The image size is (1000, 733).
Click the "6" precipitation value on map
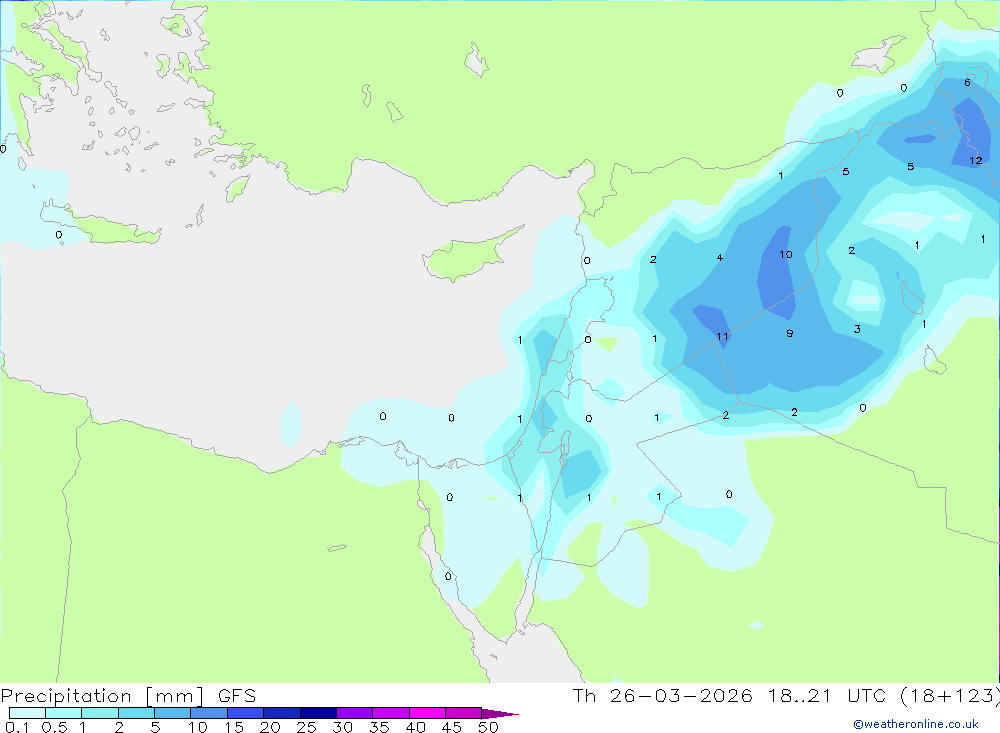click(967, 82)
